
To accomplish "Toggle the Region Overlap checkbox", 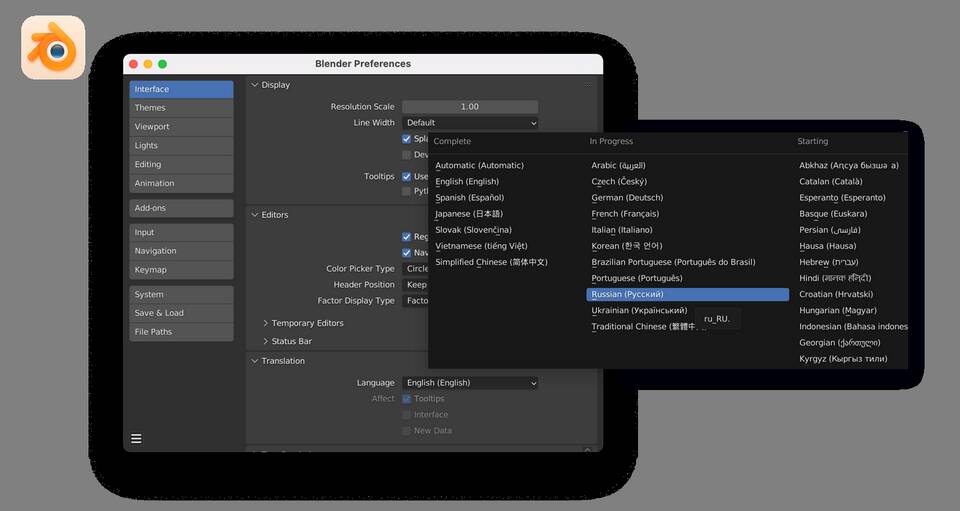I will point(407,237).
